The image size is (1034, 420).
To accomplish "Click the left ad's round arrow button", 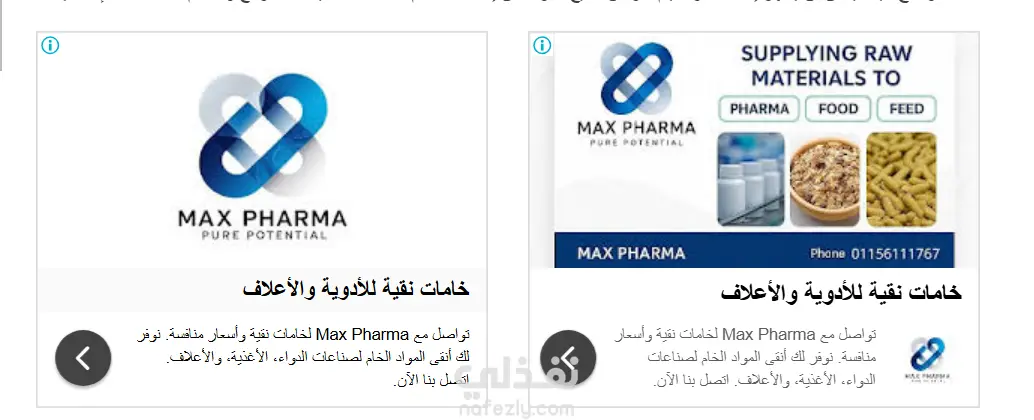I will tap(83, 358).
